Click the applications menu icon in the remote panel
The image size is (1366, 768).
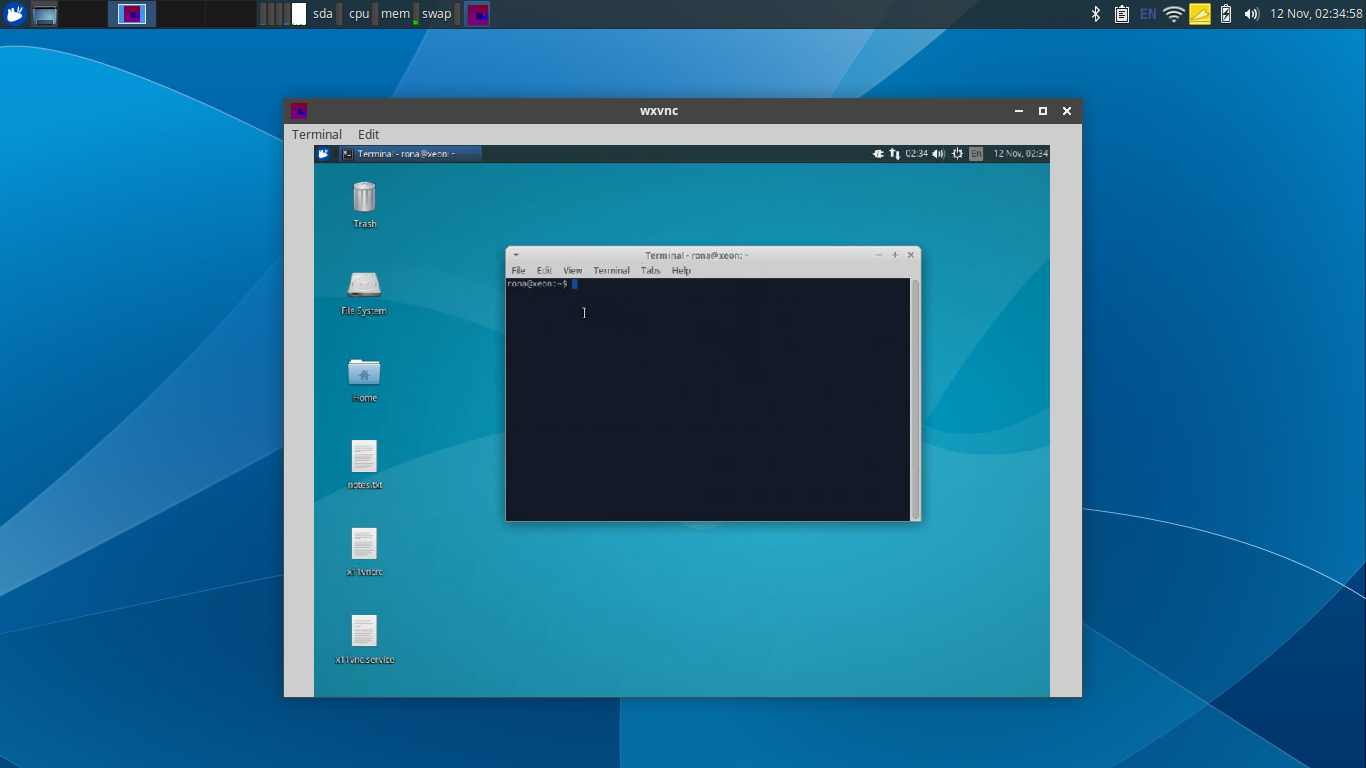coord(323,153)
